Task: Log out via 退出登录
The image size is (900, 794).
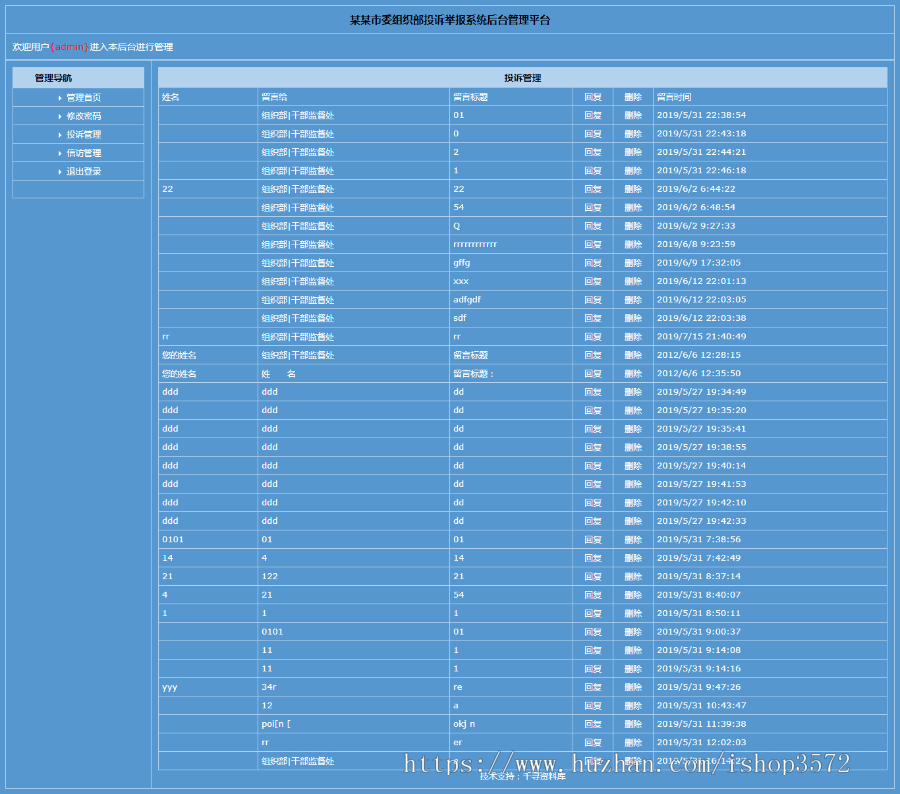Action: [84, 172]
